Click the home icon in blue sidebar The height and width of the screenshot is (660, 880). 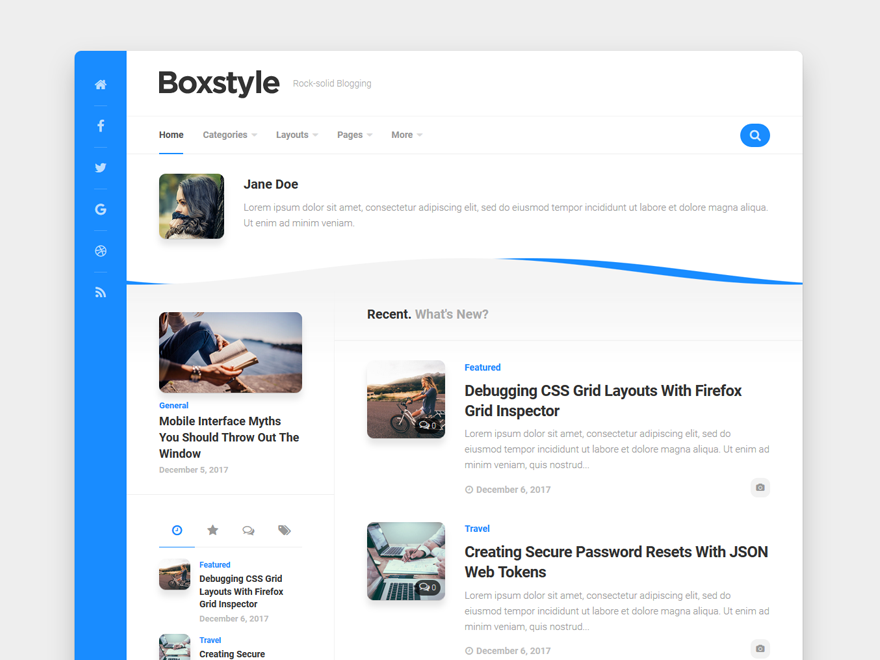coord(100,85)
